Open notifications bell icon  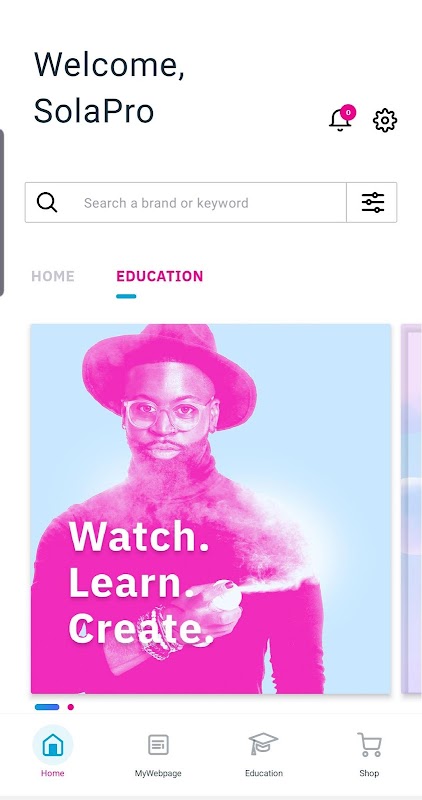pos(339,120)
